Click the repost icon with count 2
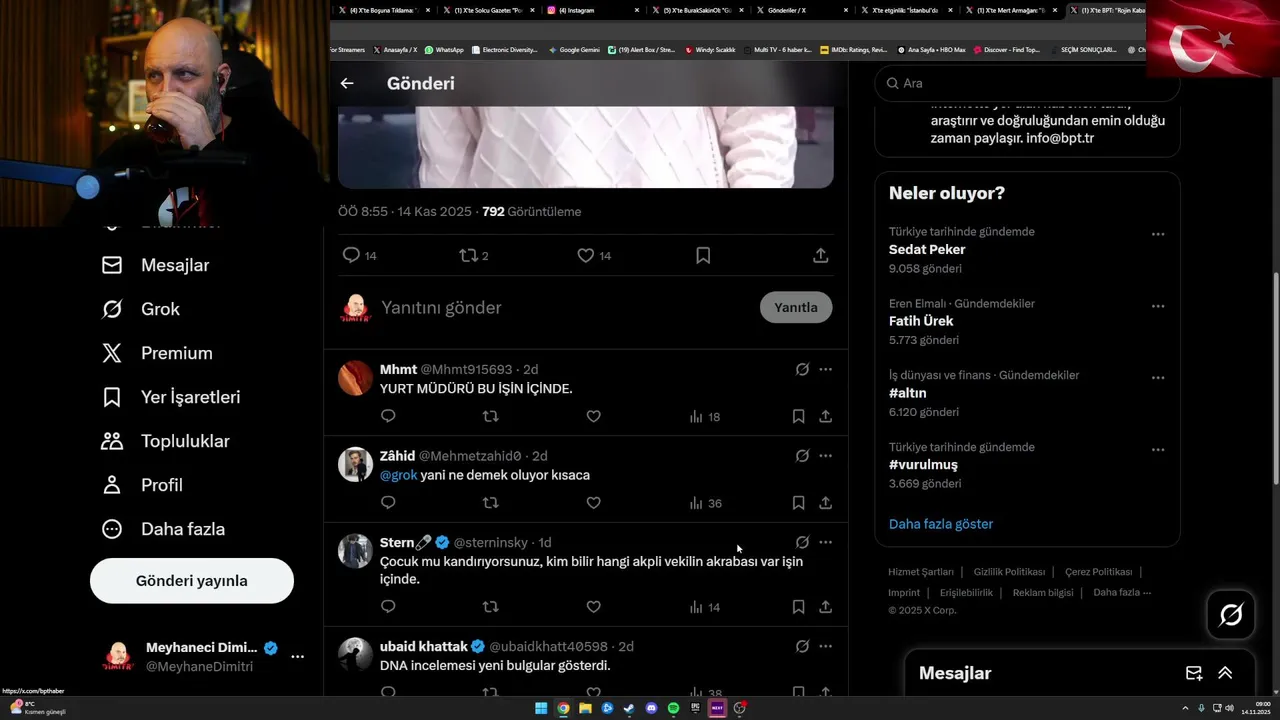Image resolution: width=1280 pixels, height=720 pixels. click(x=468, y=255)
